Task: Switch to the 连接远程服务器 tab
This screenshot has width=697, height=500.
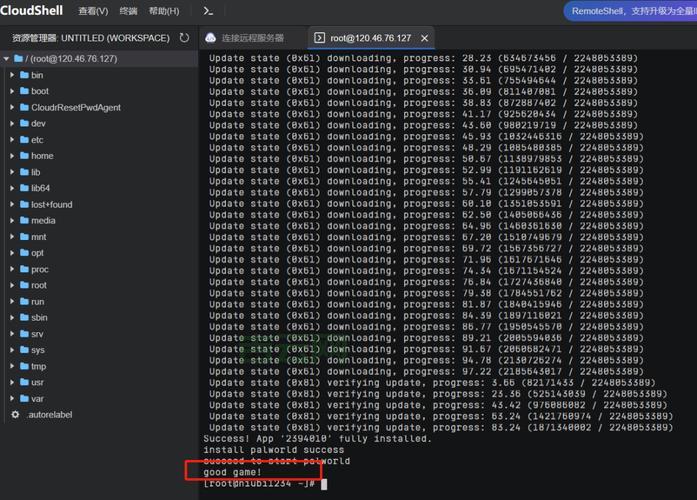Action: coord(252,38)
